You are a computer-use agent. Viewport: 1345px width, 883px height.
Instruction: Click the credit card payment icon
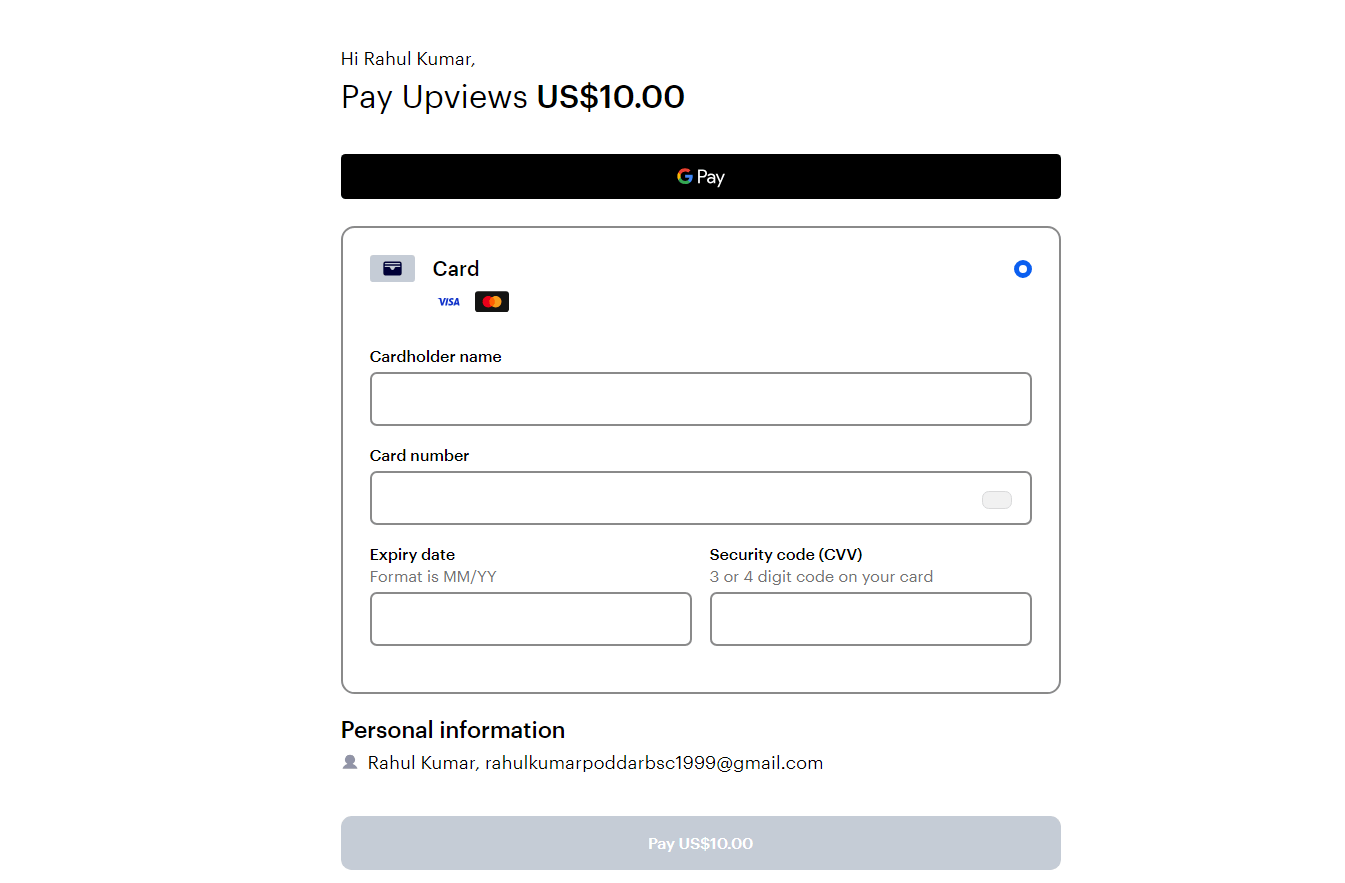point(392,268)
